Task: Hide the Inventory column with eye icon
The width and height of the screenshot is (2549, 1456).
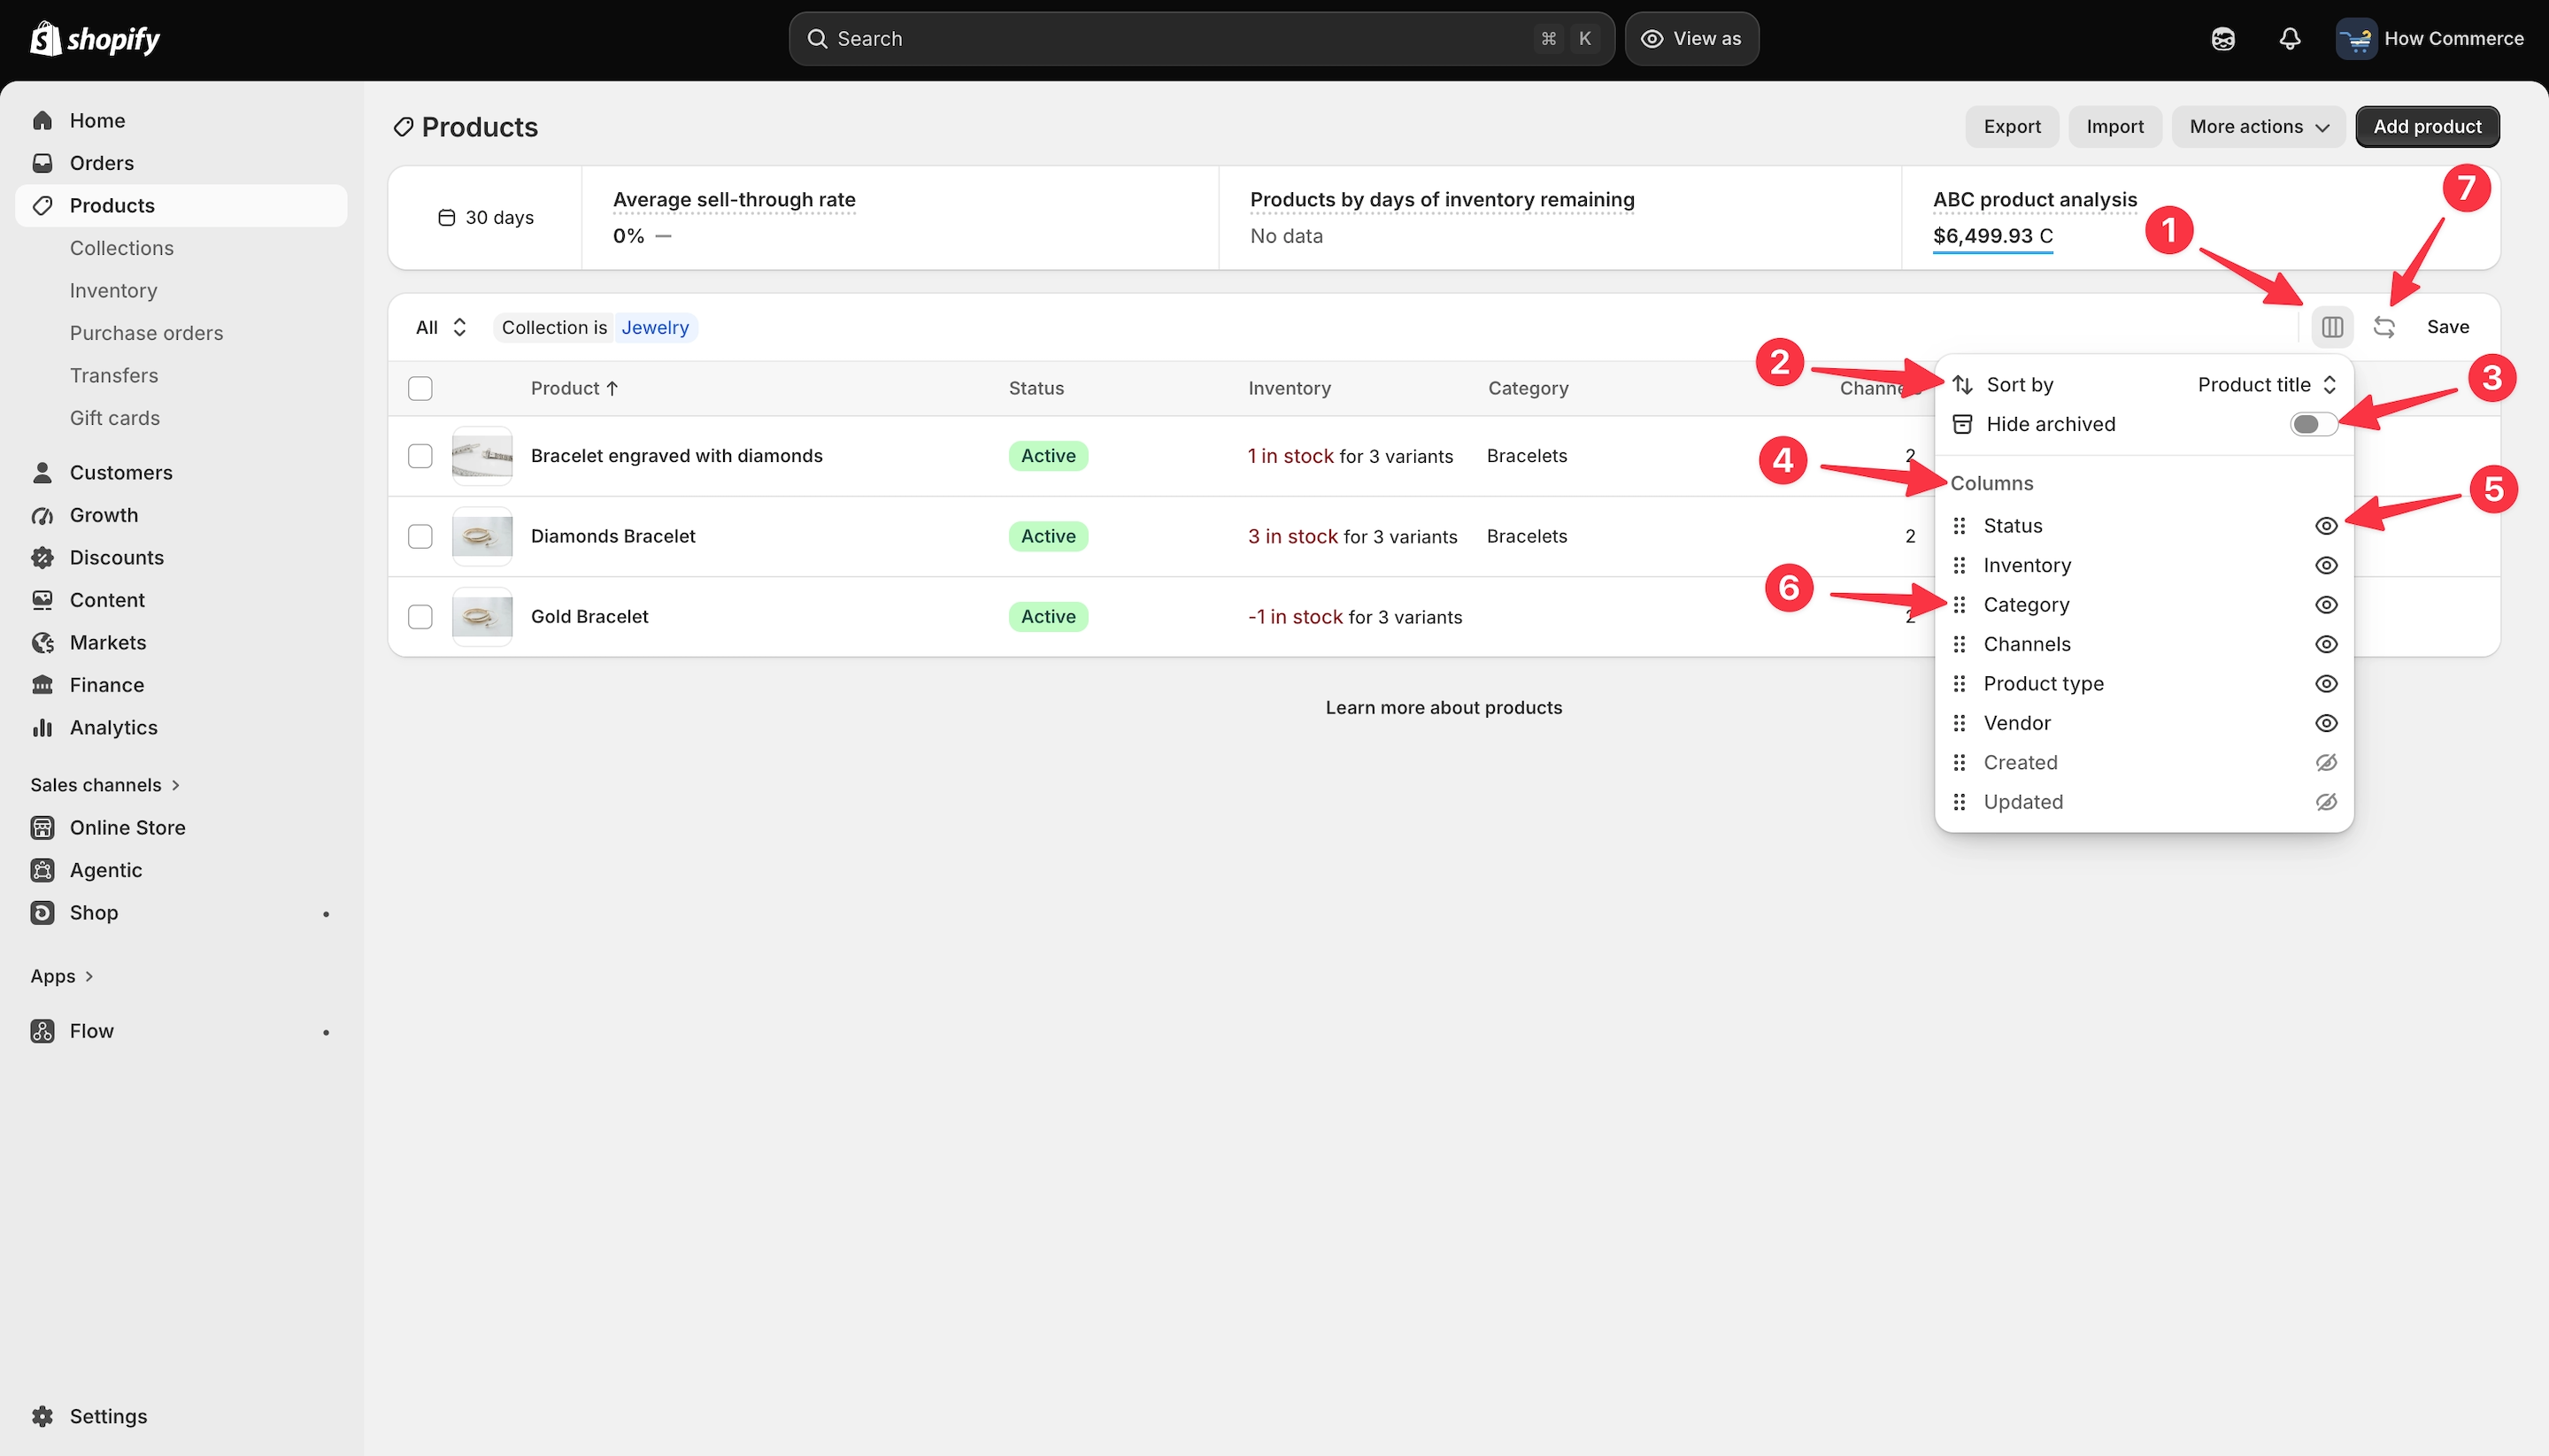Action: point(2326,565)
